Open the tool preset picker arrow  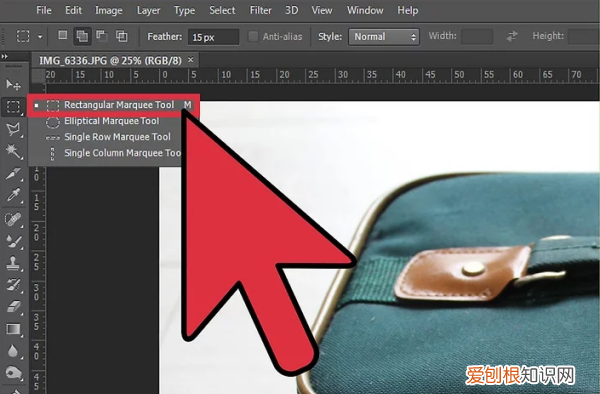[40, 37]
